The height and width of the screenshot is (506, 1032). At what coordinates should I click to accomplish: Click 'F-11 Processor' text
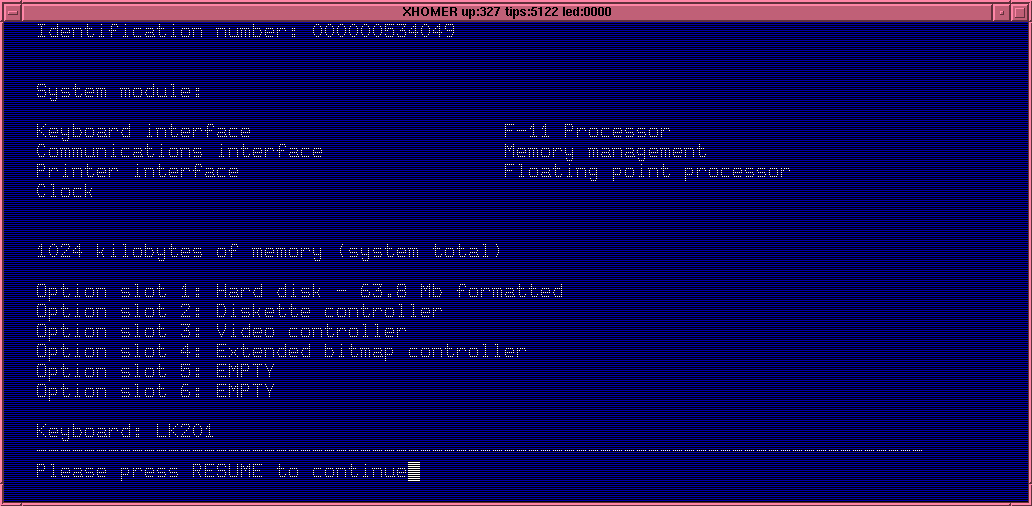pyautogui.click(x=587, y=131)
